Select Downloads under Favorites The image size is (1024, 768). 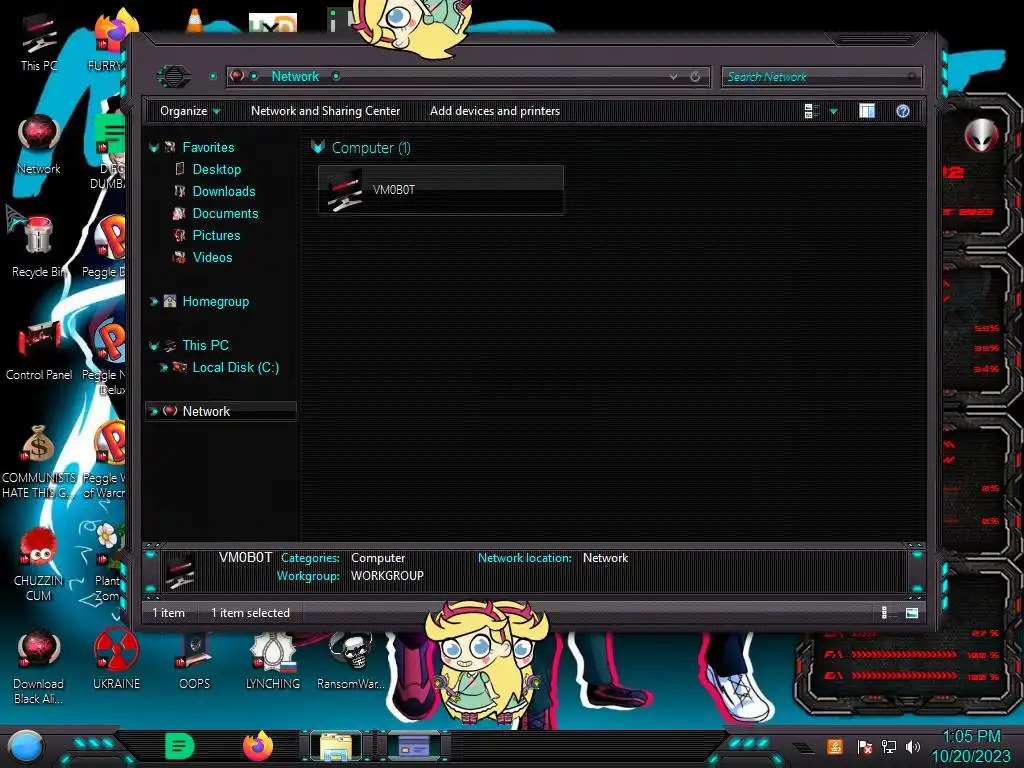pyautogui.click(x=223, y=191)
